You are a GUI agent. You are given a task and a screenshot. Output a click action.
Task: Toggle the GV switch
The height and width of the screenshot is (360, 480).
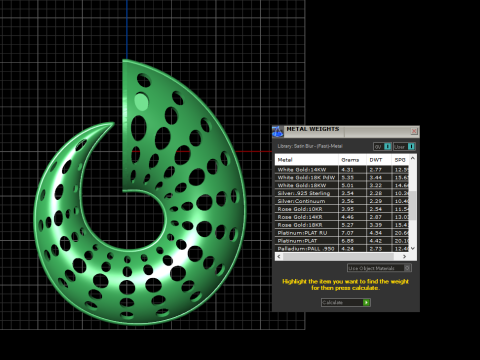pos(382,146)
